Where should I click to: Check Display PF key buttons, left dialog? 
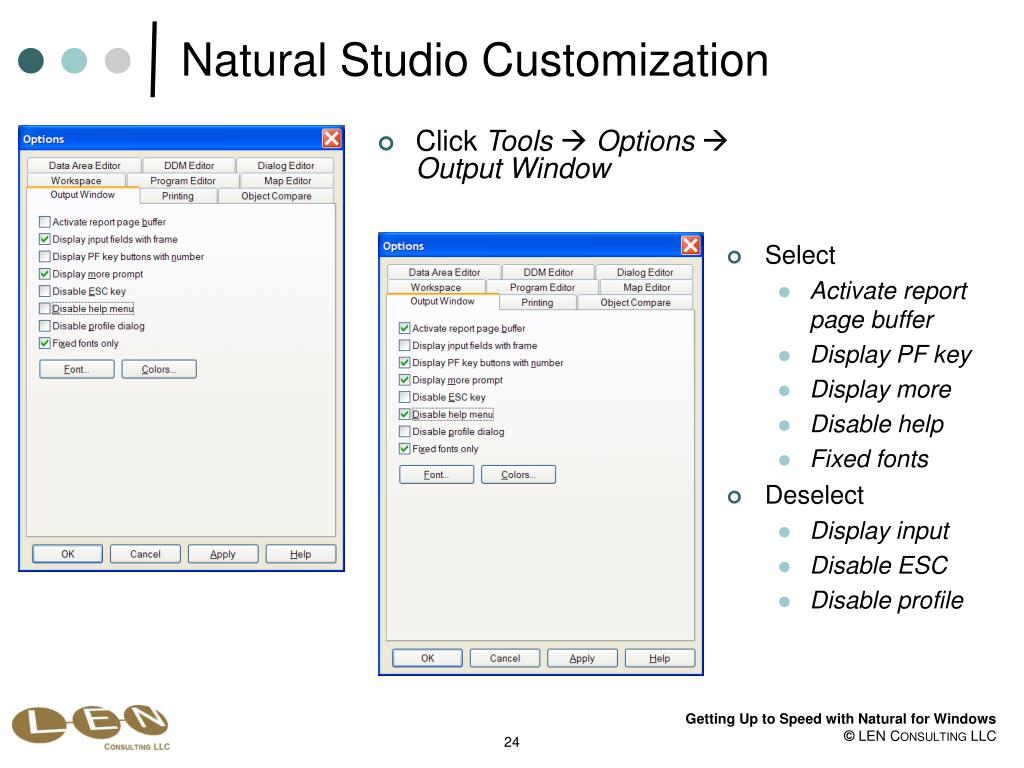44,257
